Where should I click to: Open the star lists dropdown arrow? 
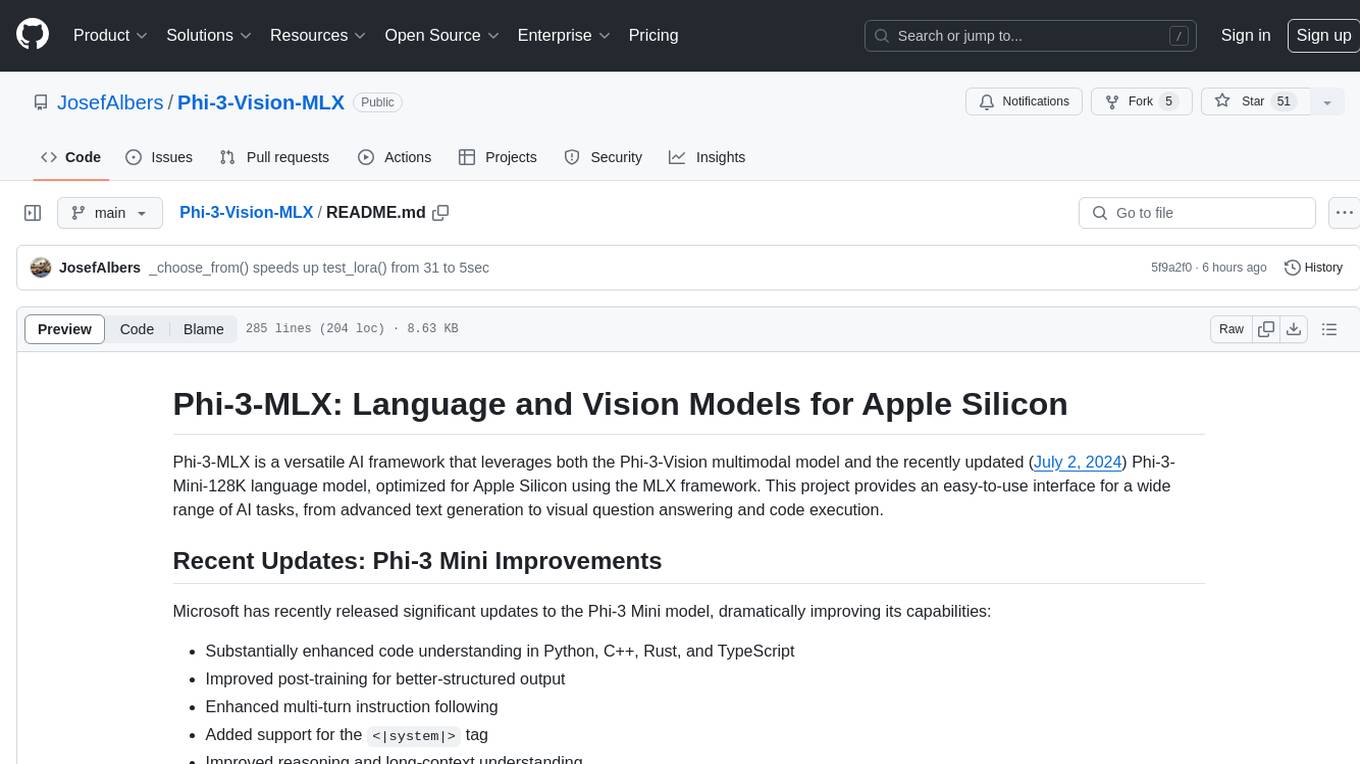pyautogui.click(x=1327, y=102)
